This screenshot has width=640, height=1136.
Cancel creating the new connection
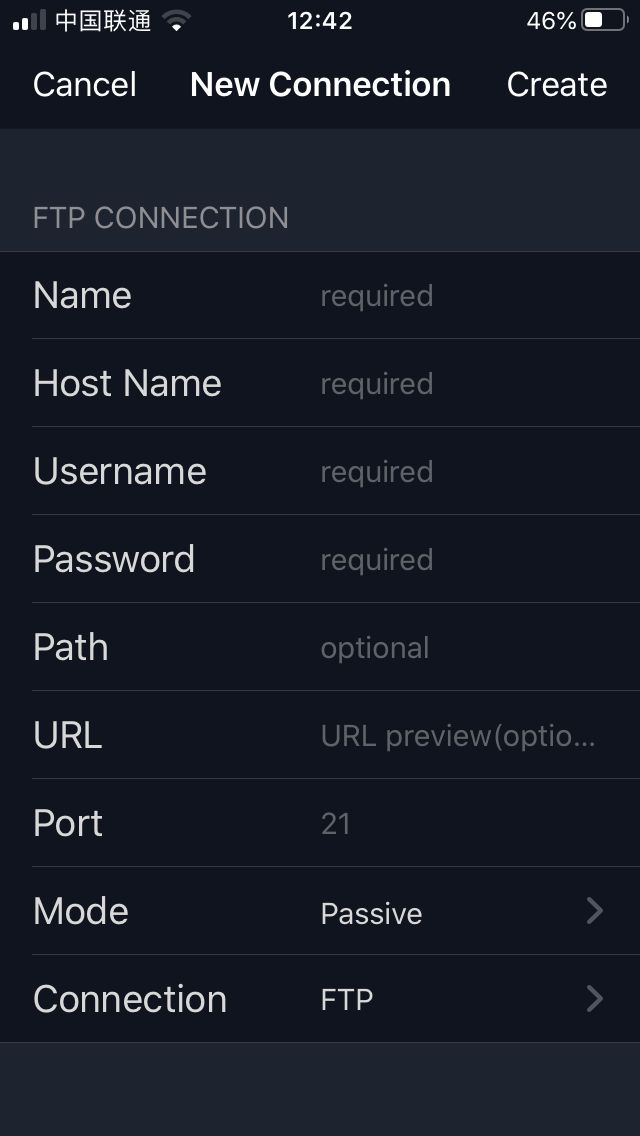pyautogui.click(x=84, y=85)
